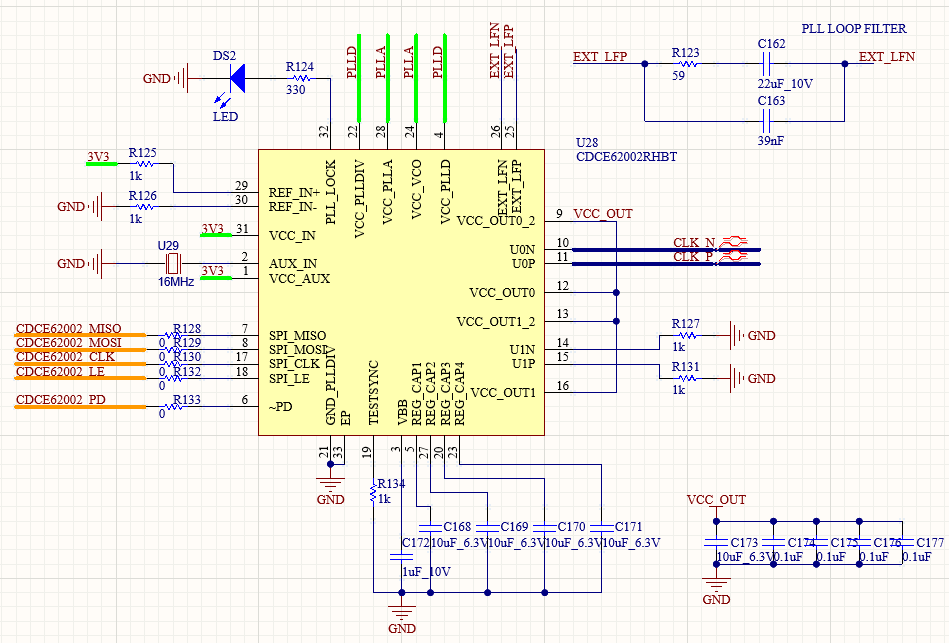Select the U28 CDCE62002 component body

click(401, 292)
